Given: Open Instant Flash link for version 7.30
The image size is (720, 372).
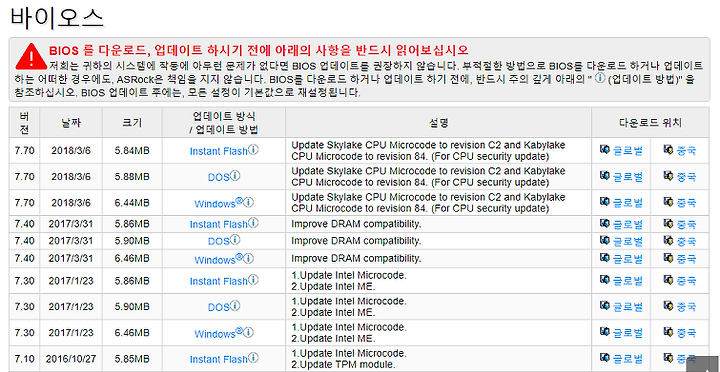Looking at the screenshot, I should click(x=219, y=282).
